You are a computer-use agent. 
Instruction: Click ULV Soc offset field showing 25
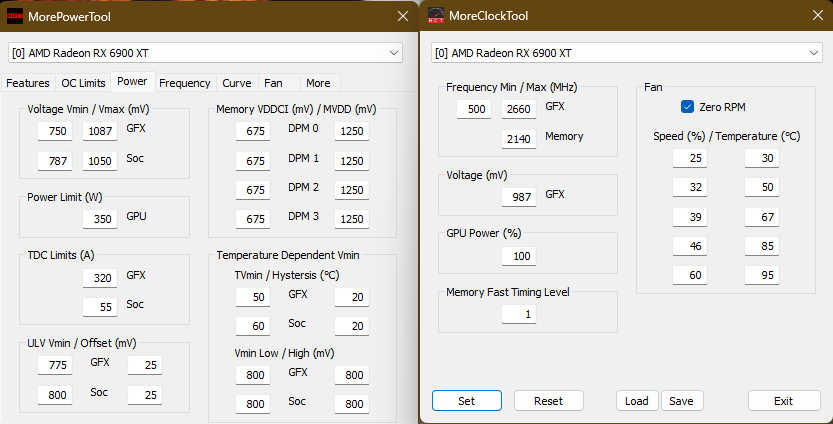[x=145, y=395]
